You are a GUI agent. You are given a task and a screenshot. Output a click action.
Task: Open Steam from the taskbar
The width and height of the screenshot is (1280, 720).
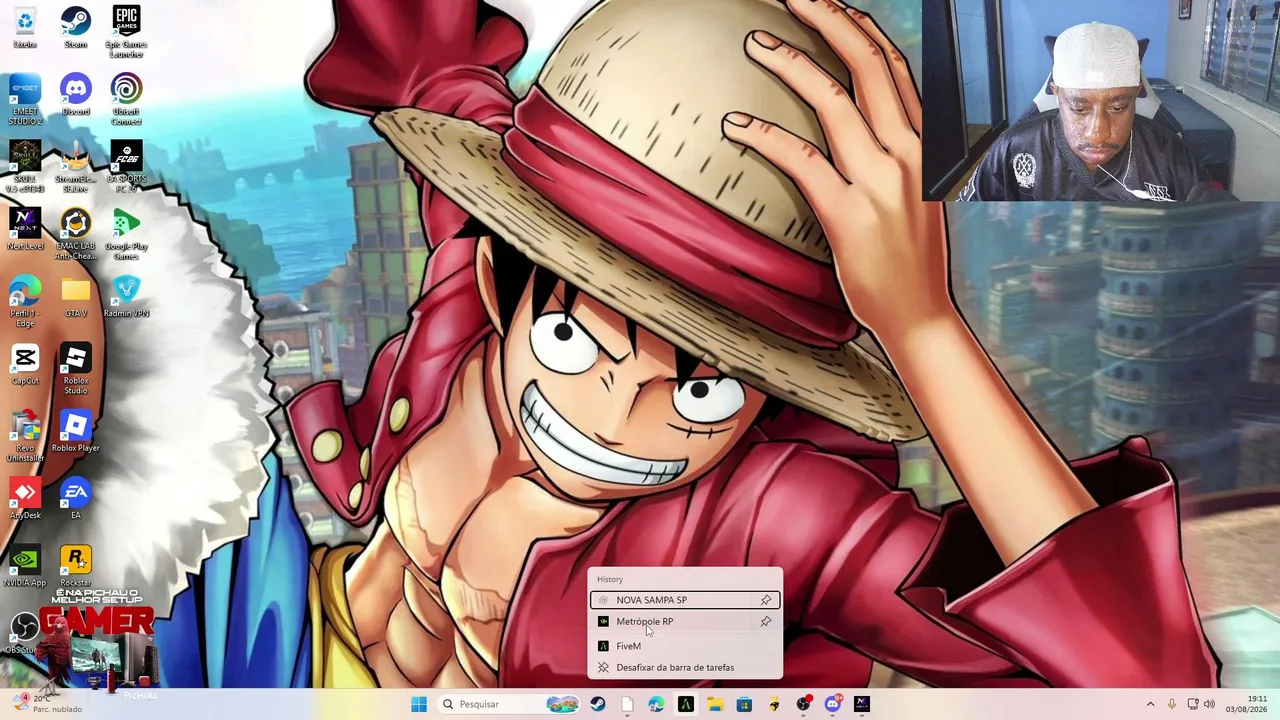point(598,704)
